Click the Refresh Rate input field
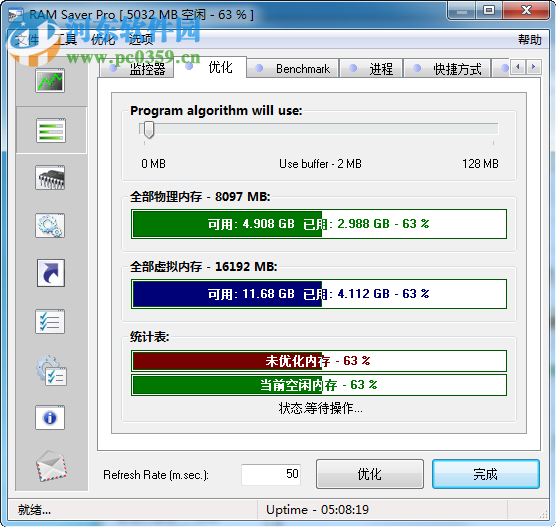Screen dimensions: 557x528 (271, 474)
